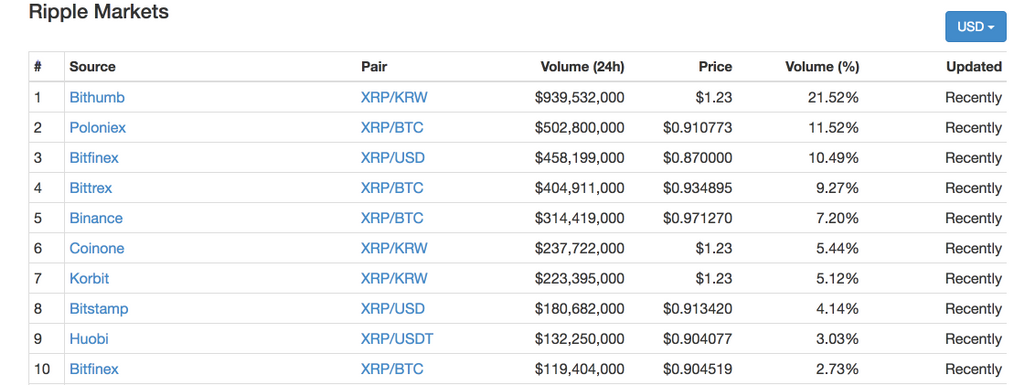1024x385 pixels.
Task: Open the USD currency dropdown
Action: (x=976, y=27)
